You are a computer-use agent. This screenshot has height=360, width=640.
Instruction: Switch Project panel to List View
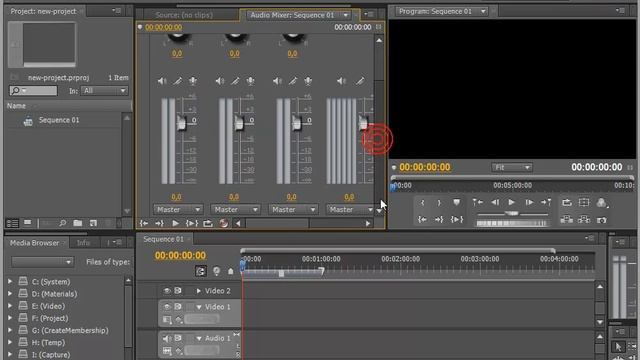click(12, 223)
